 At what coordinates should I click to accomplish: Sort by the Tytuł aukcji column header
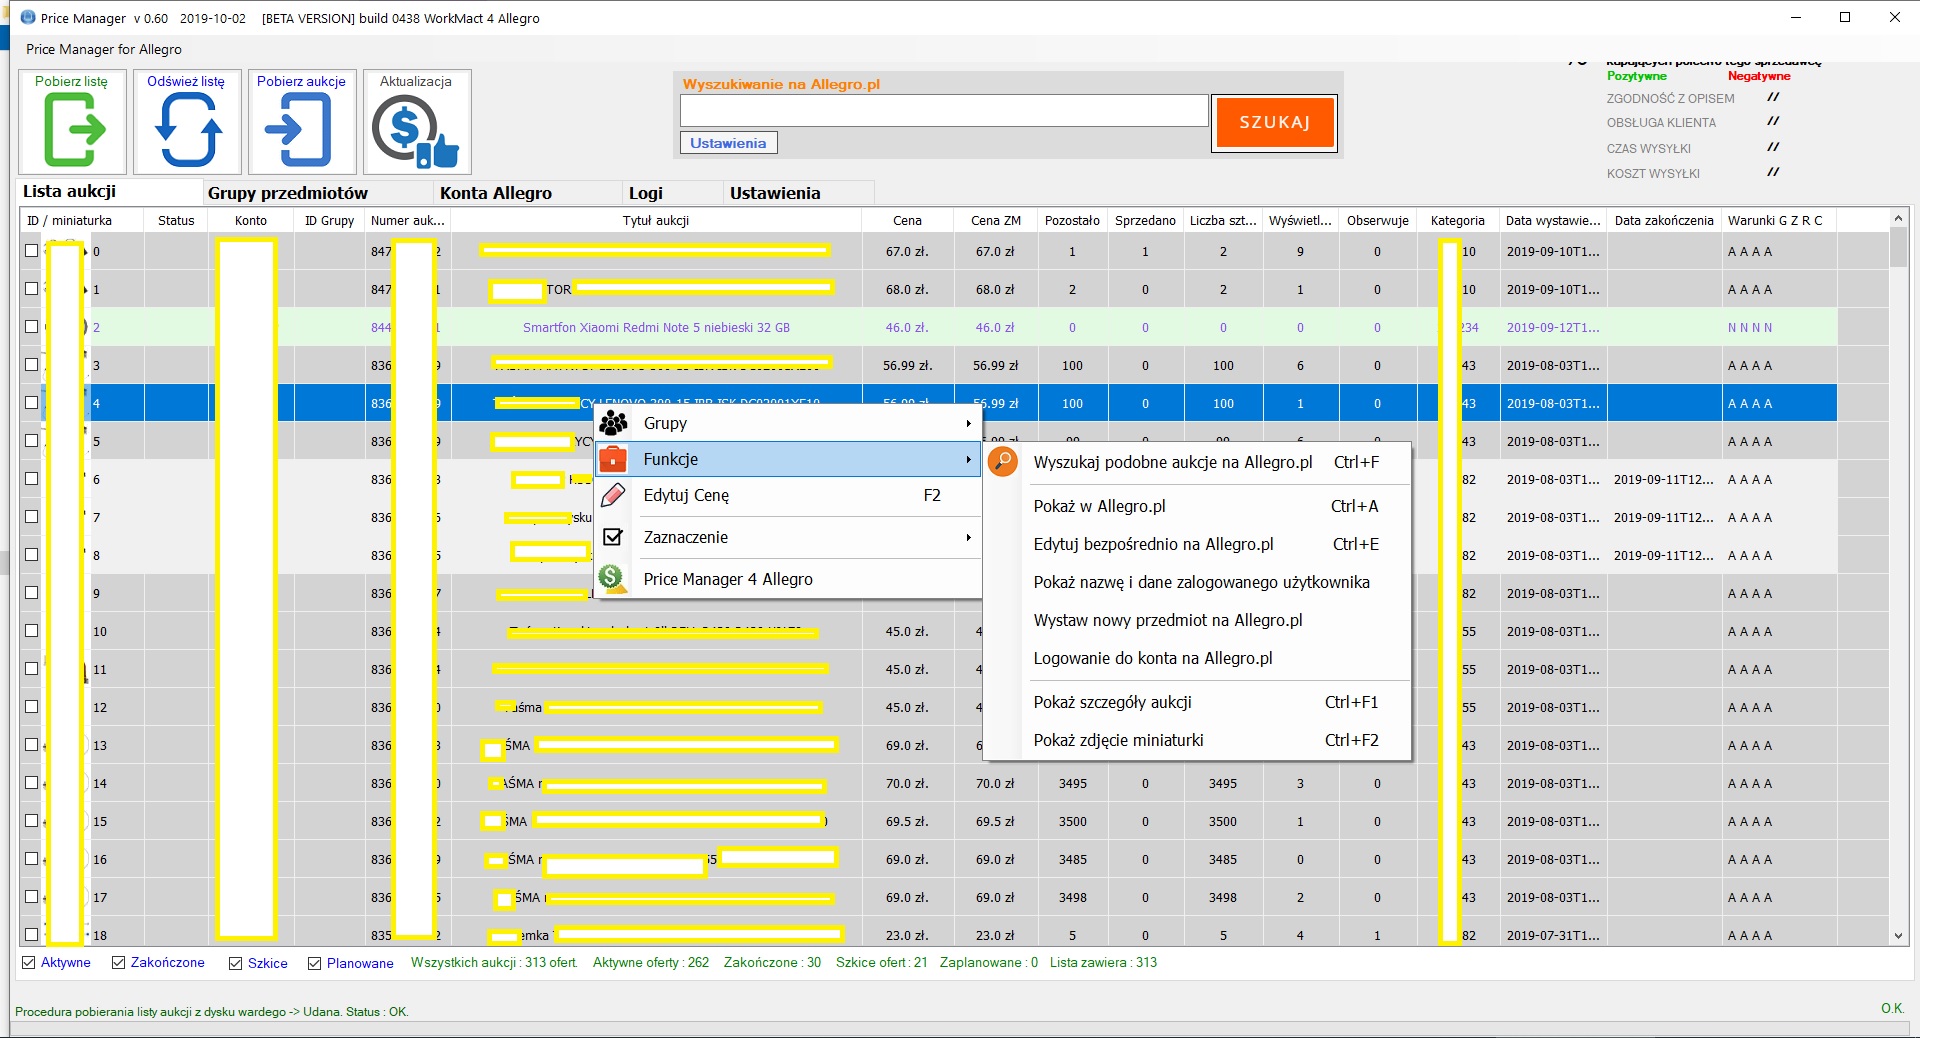coord(656,220)
